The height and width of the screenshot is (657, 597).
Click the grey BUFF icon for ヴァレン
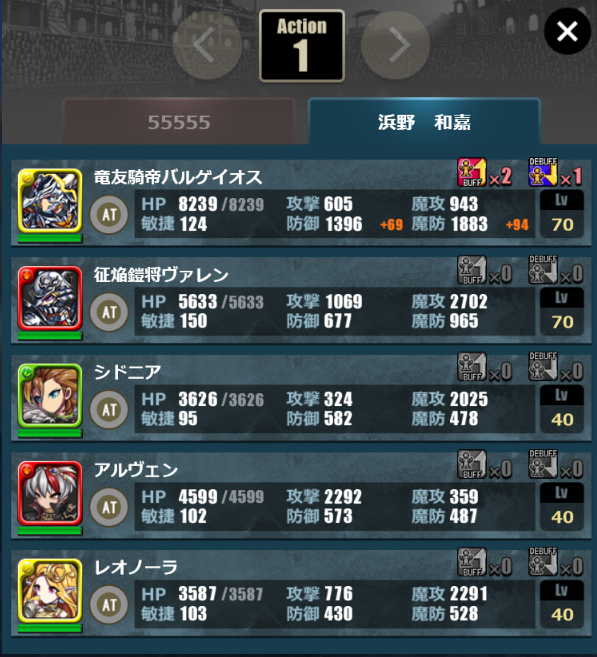point(472,270)
